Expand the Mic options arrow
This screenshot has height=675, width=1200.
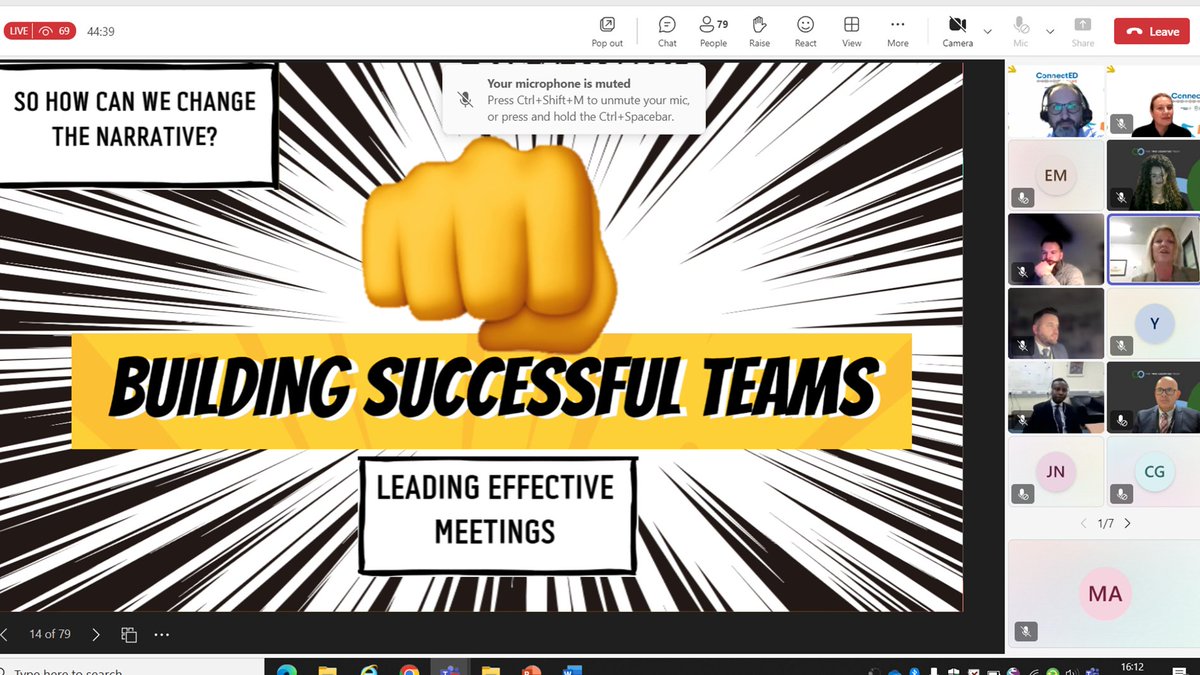coord(1050,31)
